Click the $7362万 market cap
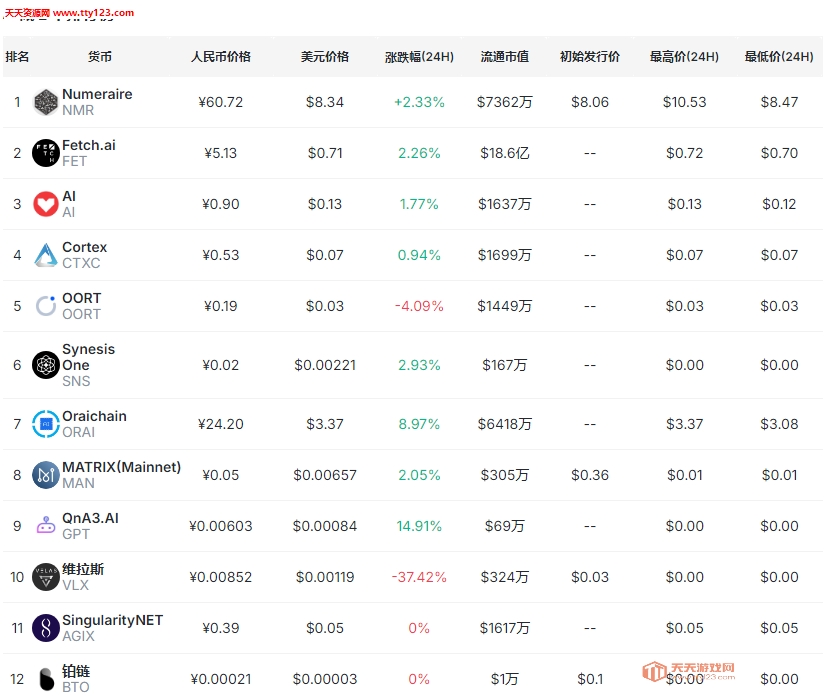832x696 pixels. tap(505, 102)
